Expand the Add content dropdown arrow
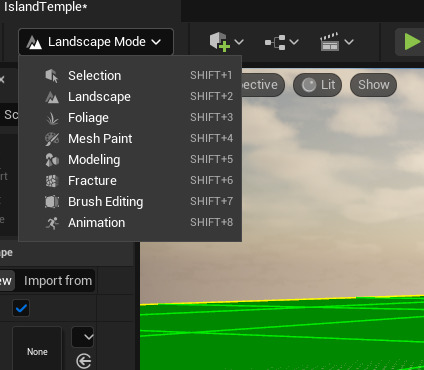This screenshot has width=424, height=370. pyautogui.click(x=239, y=42)
